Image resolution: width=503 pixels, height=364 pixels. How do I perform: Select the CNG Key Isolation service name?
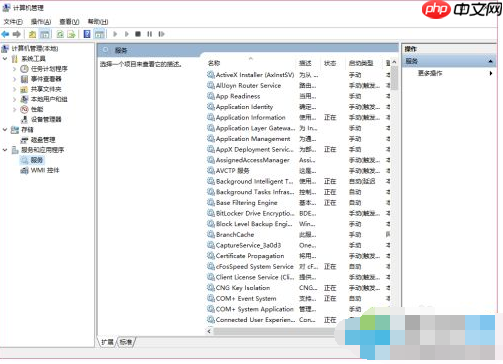(x=243, y=288)
